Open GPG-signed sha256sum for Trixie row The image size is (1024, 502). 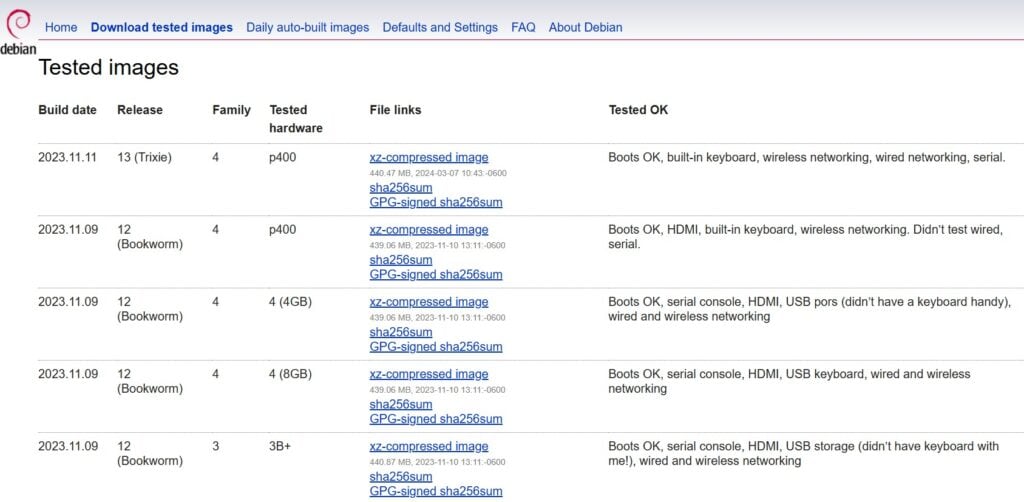coord(436,202)
